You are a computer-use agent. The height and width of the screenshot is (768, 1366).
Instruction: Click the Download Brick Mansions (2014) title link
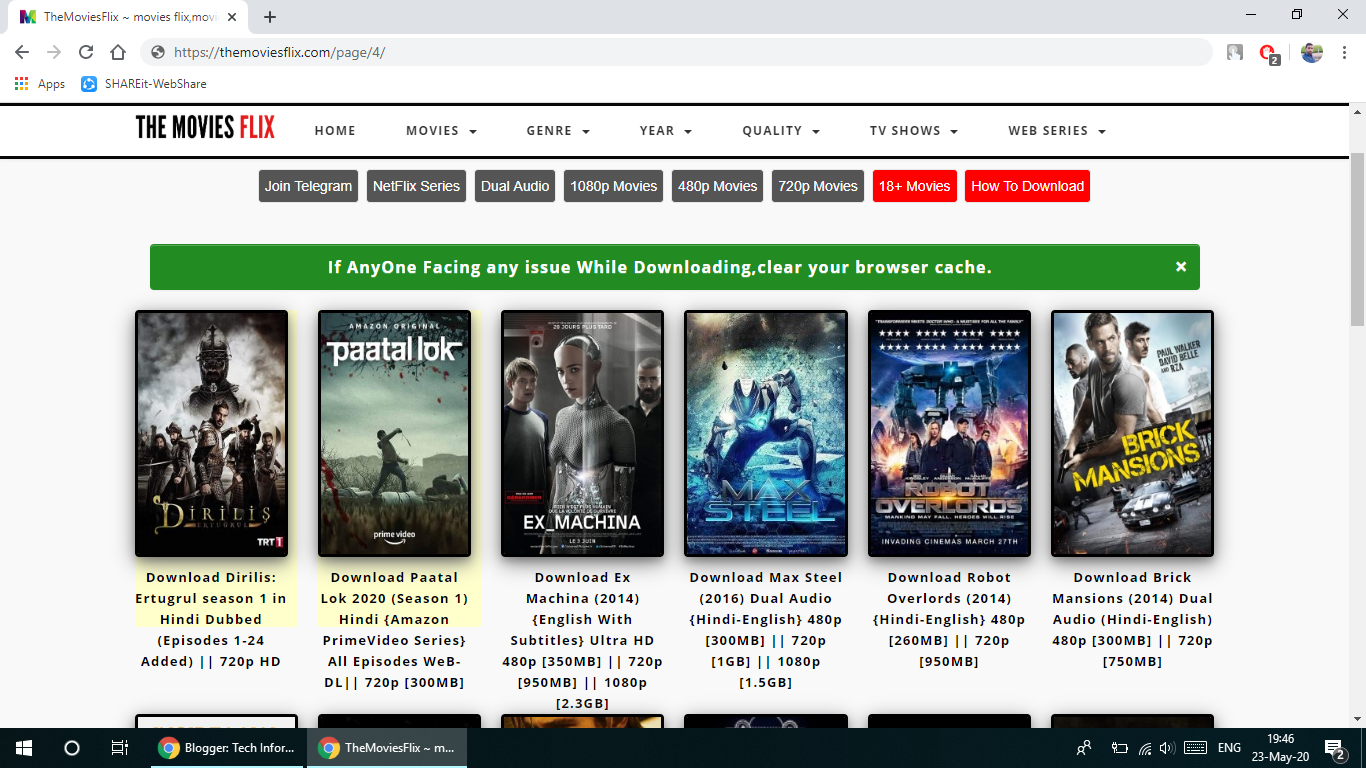pyautogui.click(x=1132, y=619)
